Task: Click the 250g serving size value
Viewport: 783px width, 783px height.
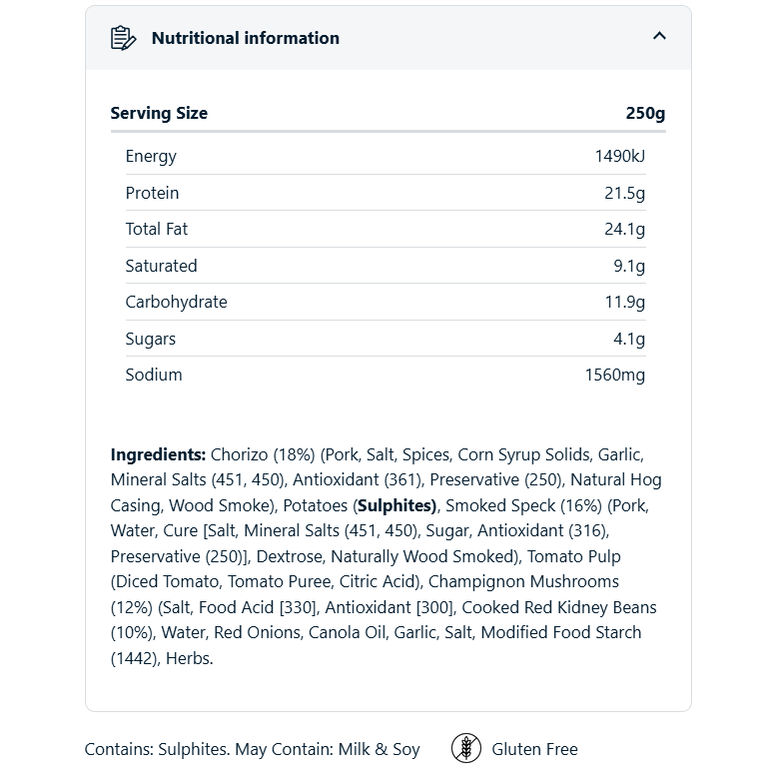Action: point(645,113)
